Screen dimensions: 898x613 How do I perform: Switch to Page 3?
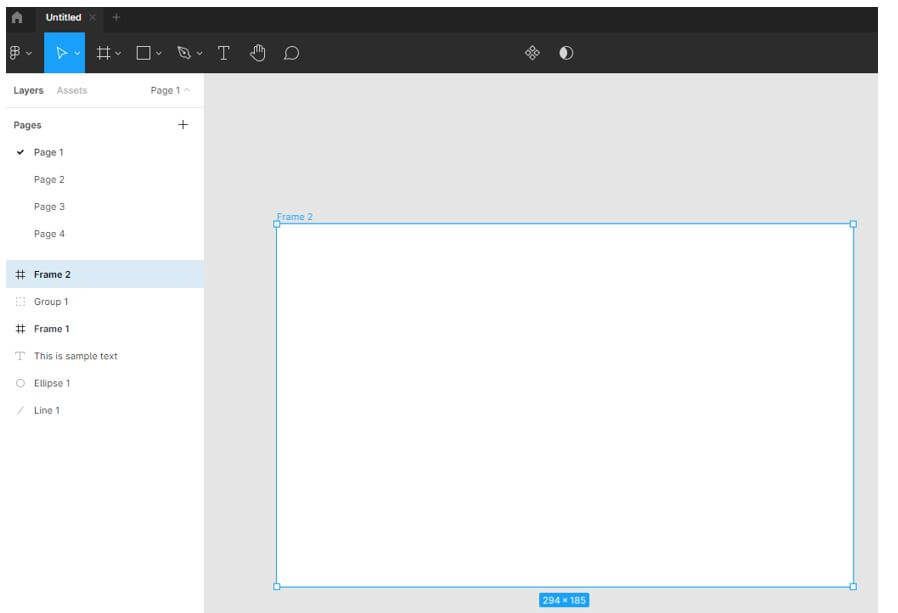[105, 206]
